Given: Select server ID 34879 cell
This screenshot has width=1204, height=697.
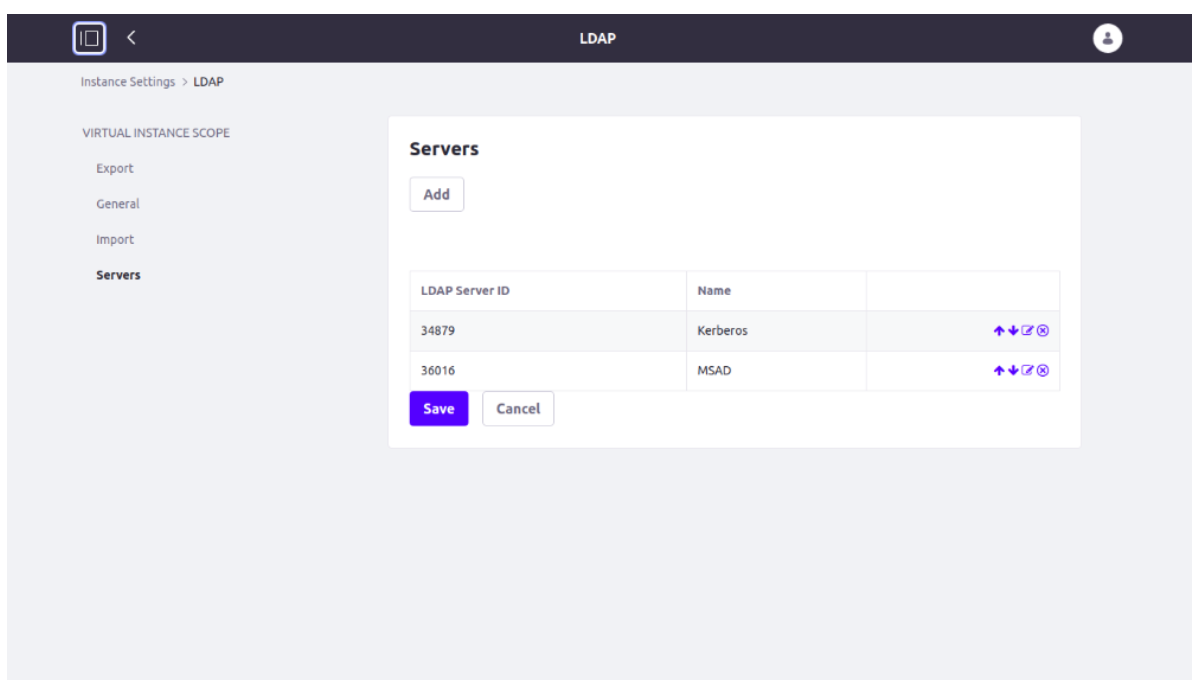Looking at the screenshot, I should pyautogui.click(x=548, y=331).
